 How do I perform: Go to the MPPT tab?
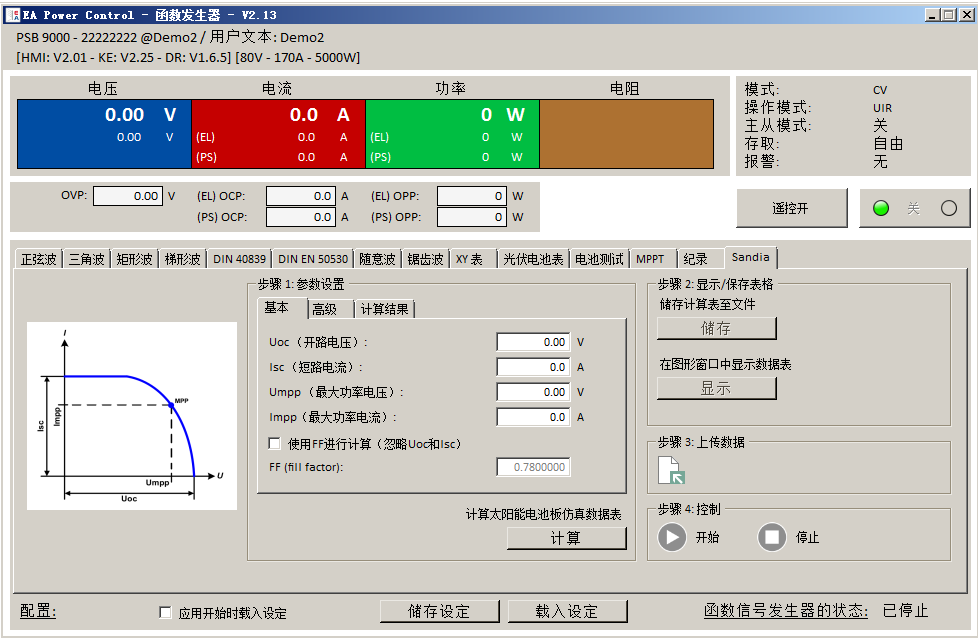click(653, 259)
